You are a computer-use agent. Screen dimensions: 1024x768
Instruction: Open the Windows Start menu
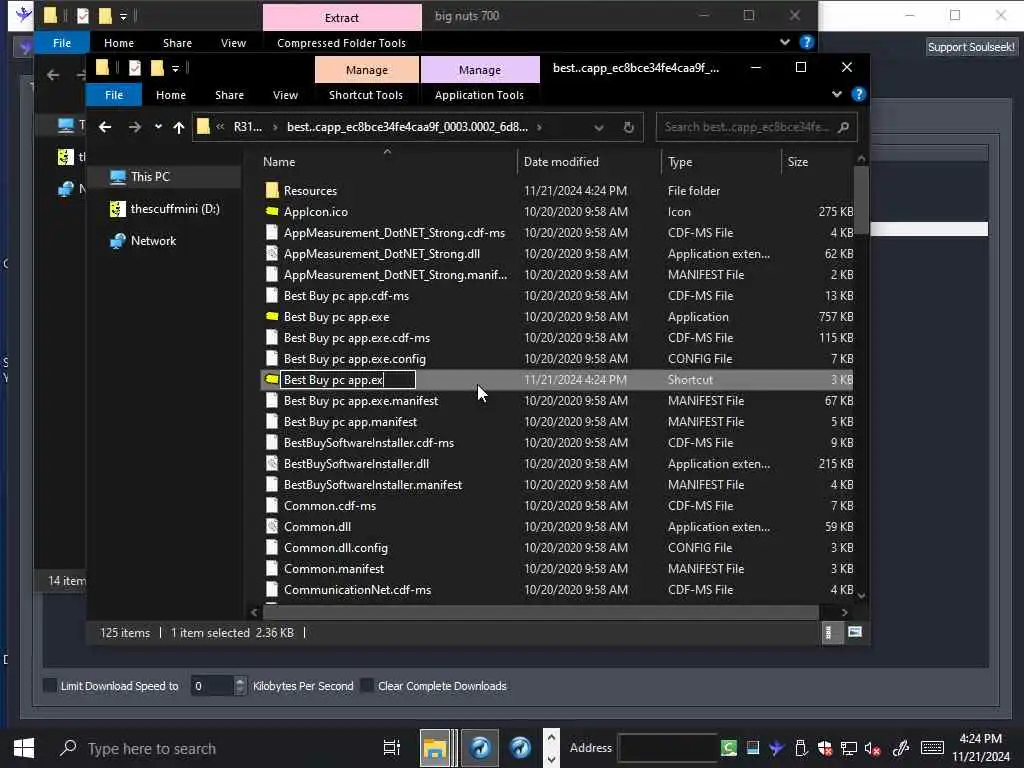(x=24, y=748)
